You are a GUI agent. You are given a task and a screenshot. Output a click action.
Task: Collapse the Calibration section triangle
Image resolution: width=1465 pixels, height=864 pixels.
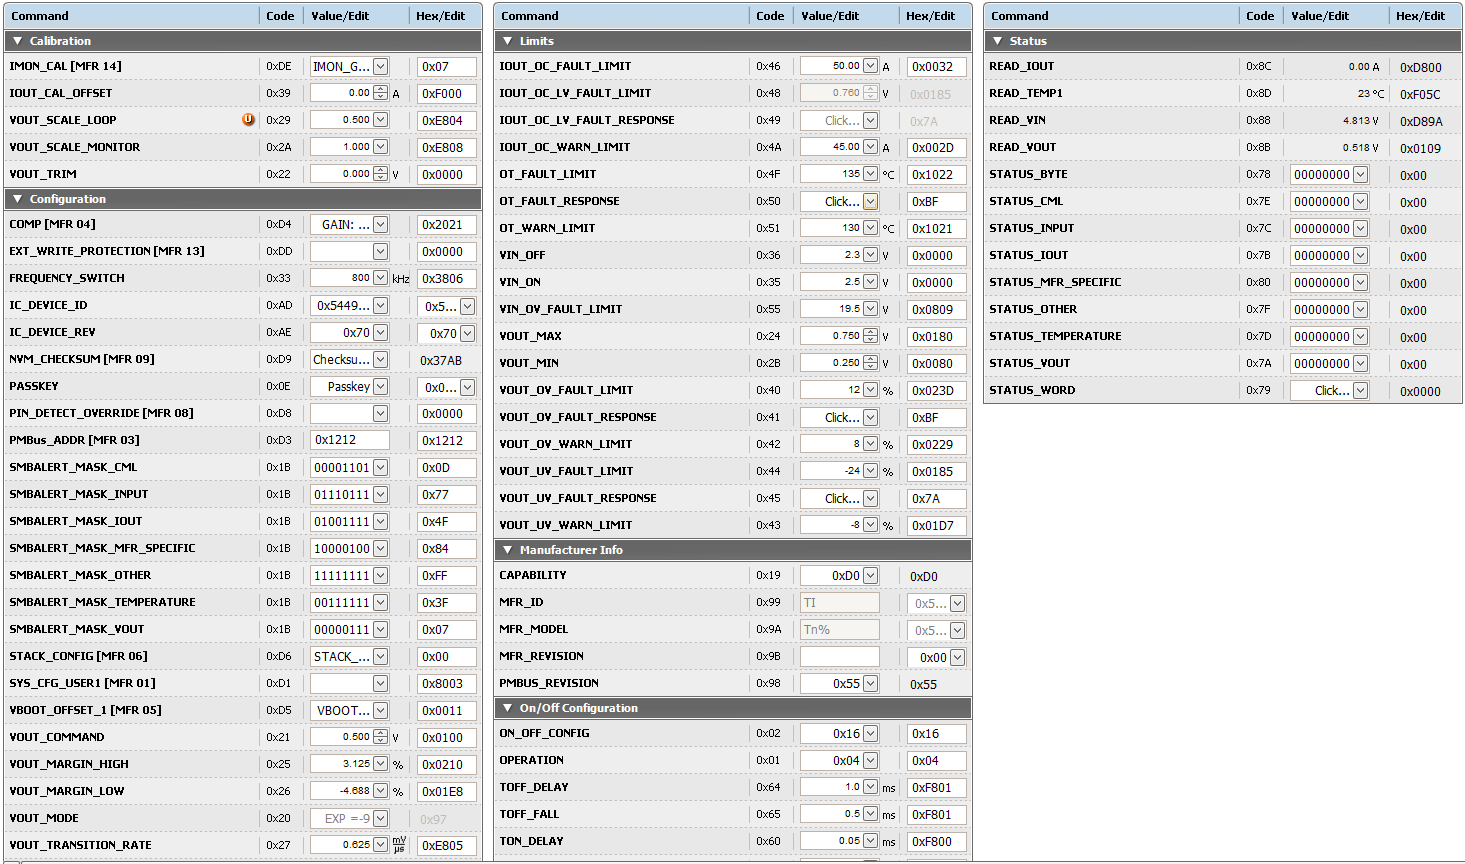(17, 41)
